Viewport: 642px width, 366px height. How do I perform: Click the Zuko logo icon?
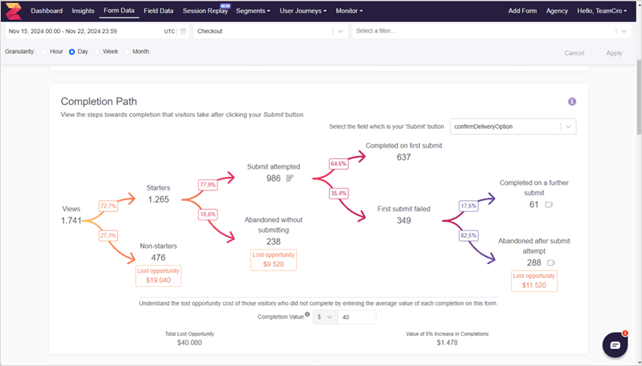coord(14,11)
